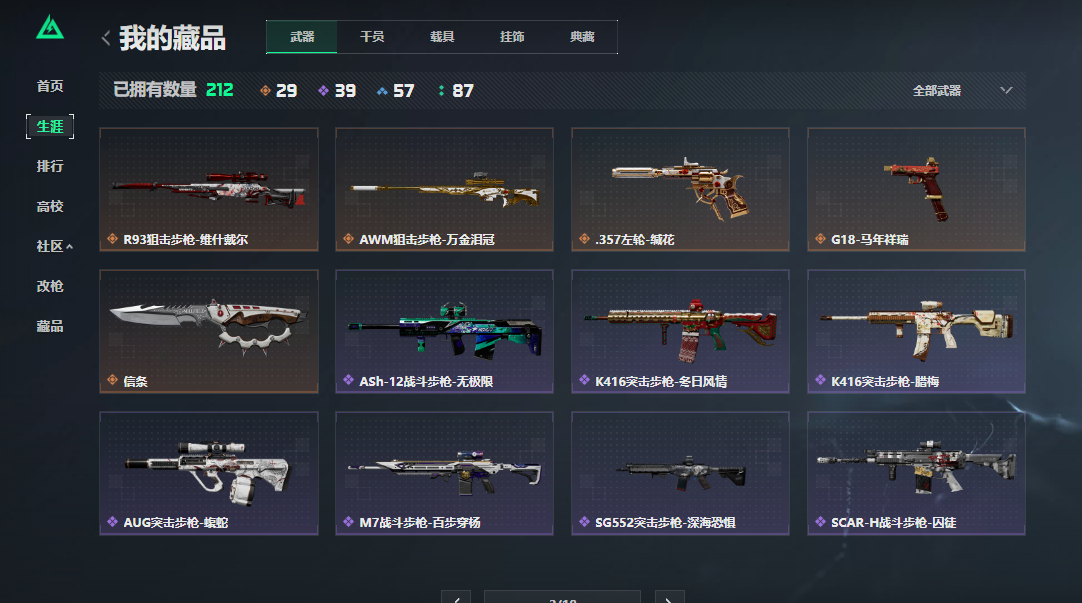The image size is (1082, 603).
Task: Open the 挂饰 tab
Action: [x=512, y=37]
